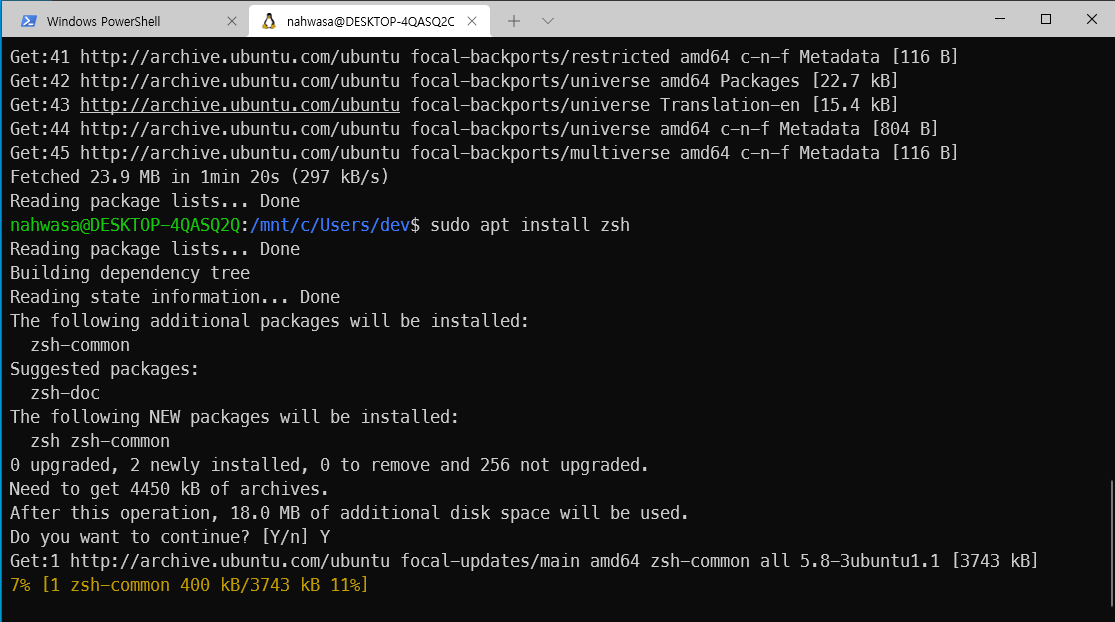Click 'After this operation, 18.0 MB' line
This screenshot has width=1115, height=622.
(349, 513)
